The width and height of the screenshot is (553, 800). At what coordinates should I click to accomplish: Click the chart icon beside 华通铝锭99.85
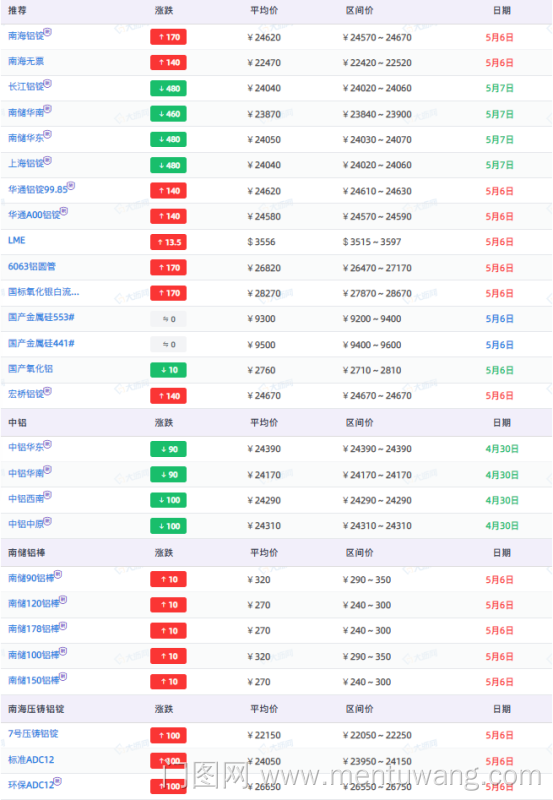coord(71,186)
